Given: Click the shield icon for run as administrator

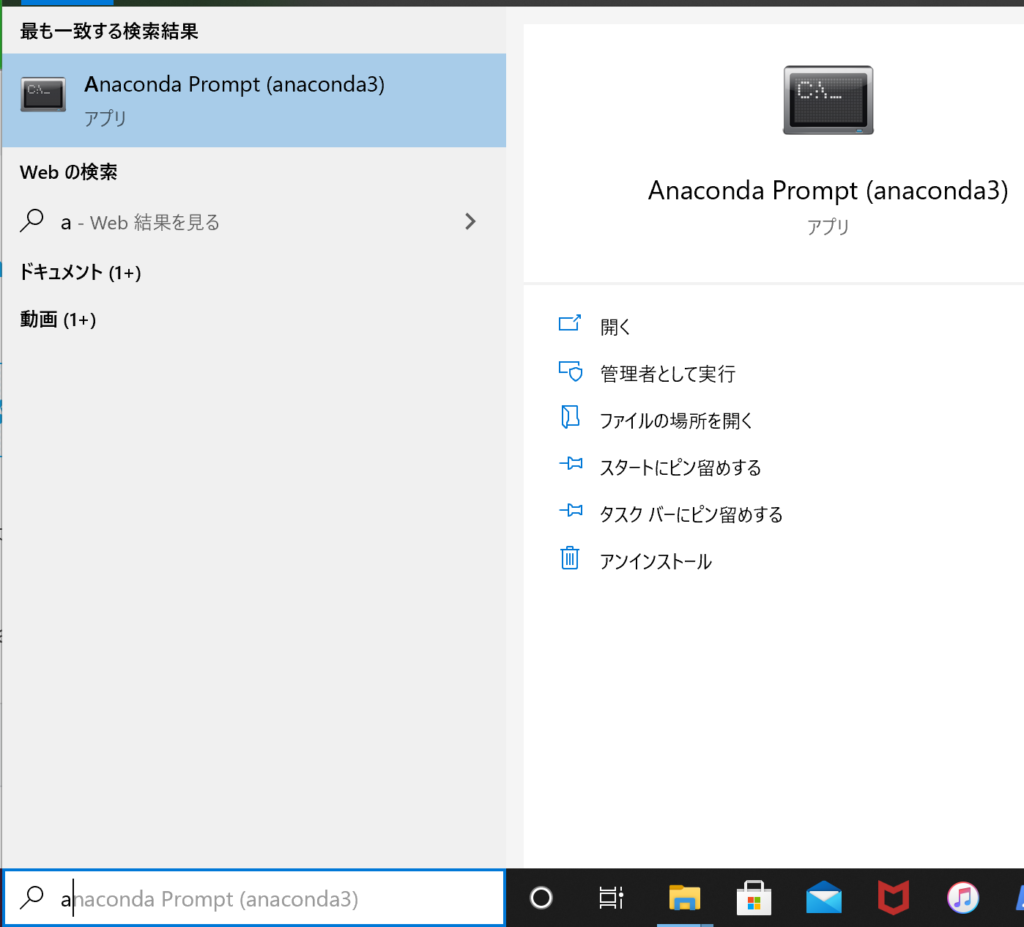Looking at the screenshot, I should tap(570, 370).
